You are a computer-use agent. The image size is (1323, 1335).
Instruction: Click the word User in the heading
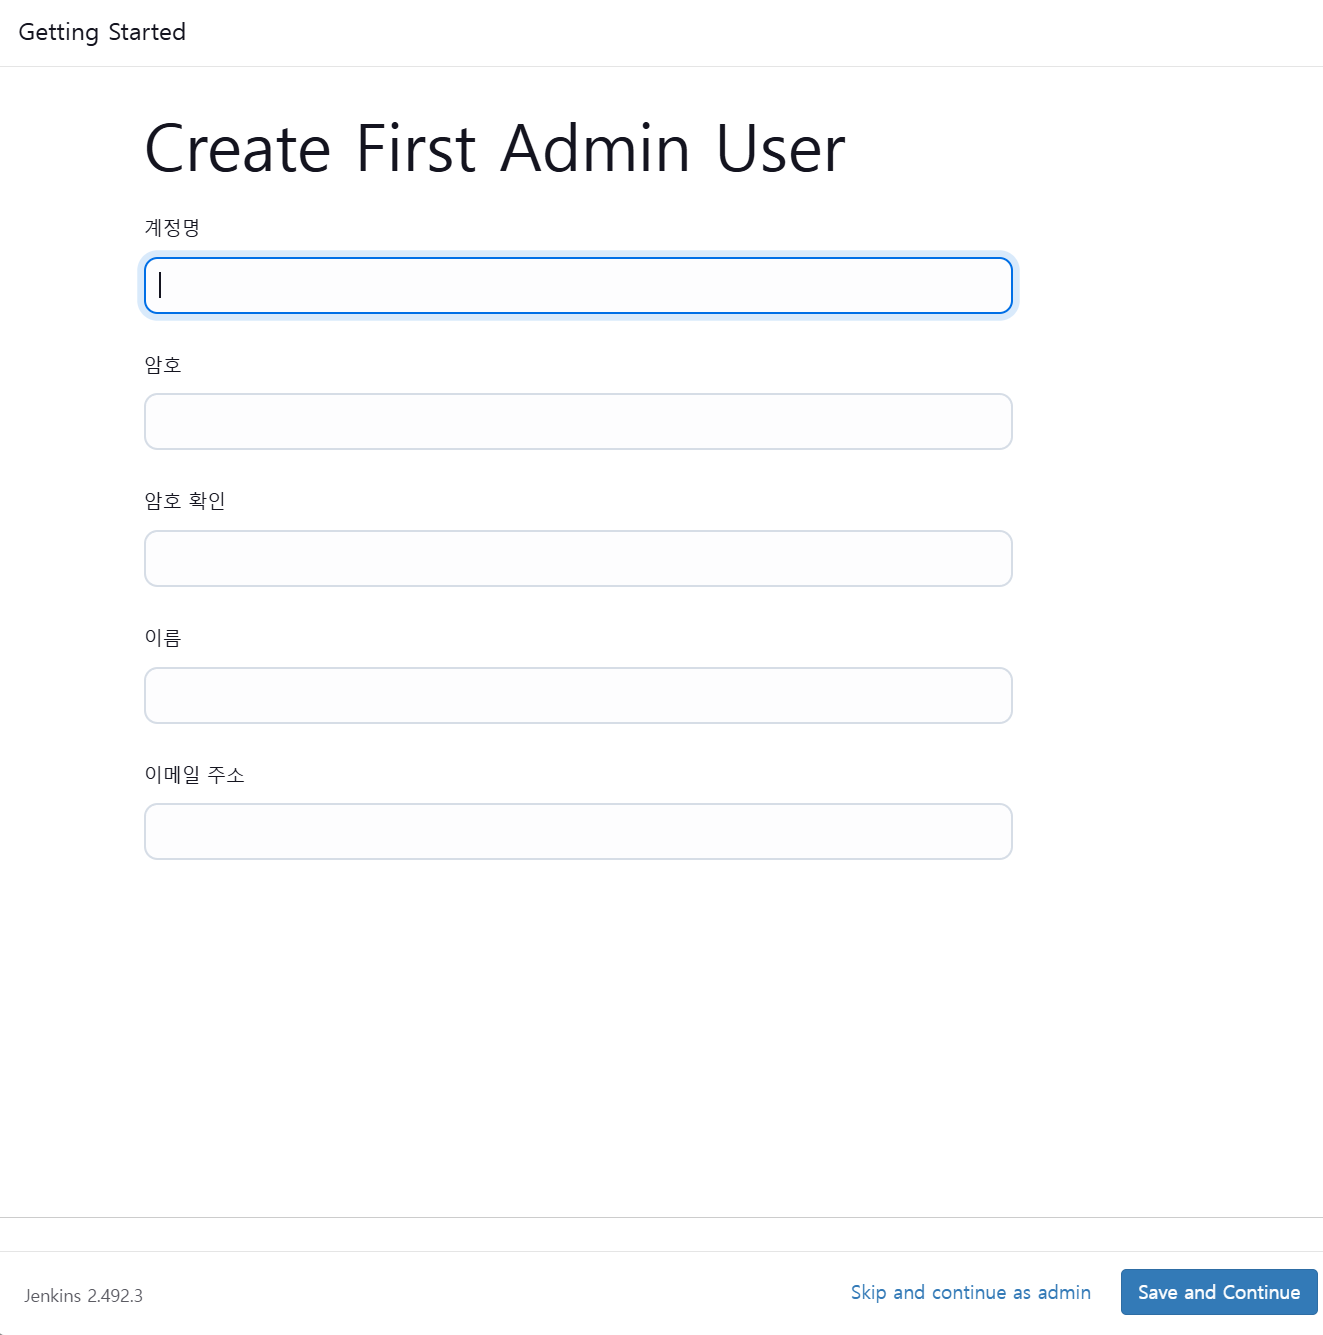[780, 150]
